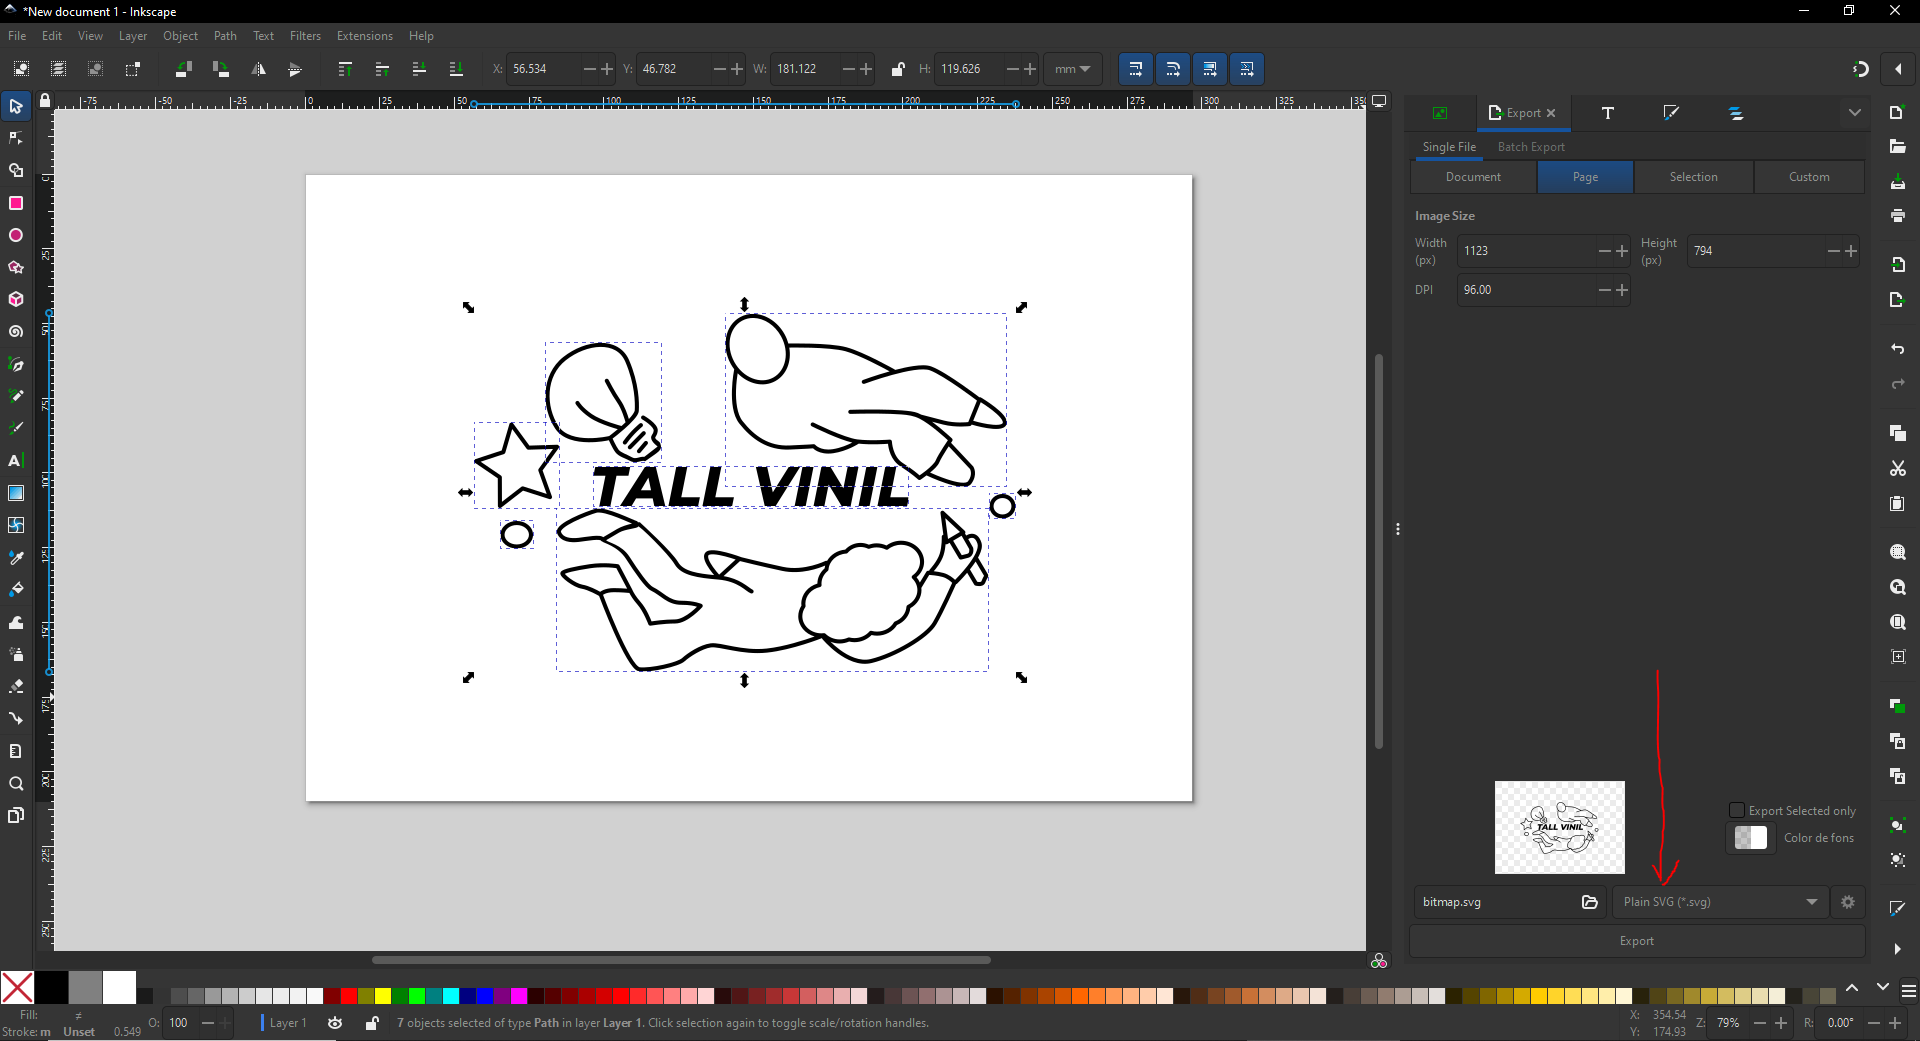The width and height of the screenshot is (1920, 1041).
Task: Open export format settings gear
Action: 1848,902
